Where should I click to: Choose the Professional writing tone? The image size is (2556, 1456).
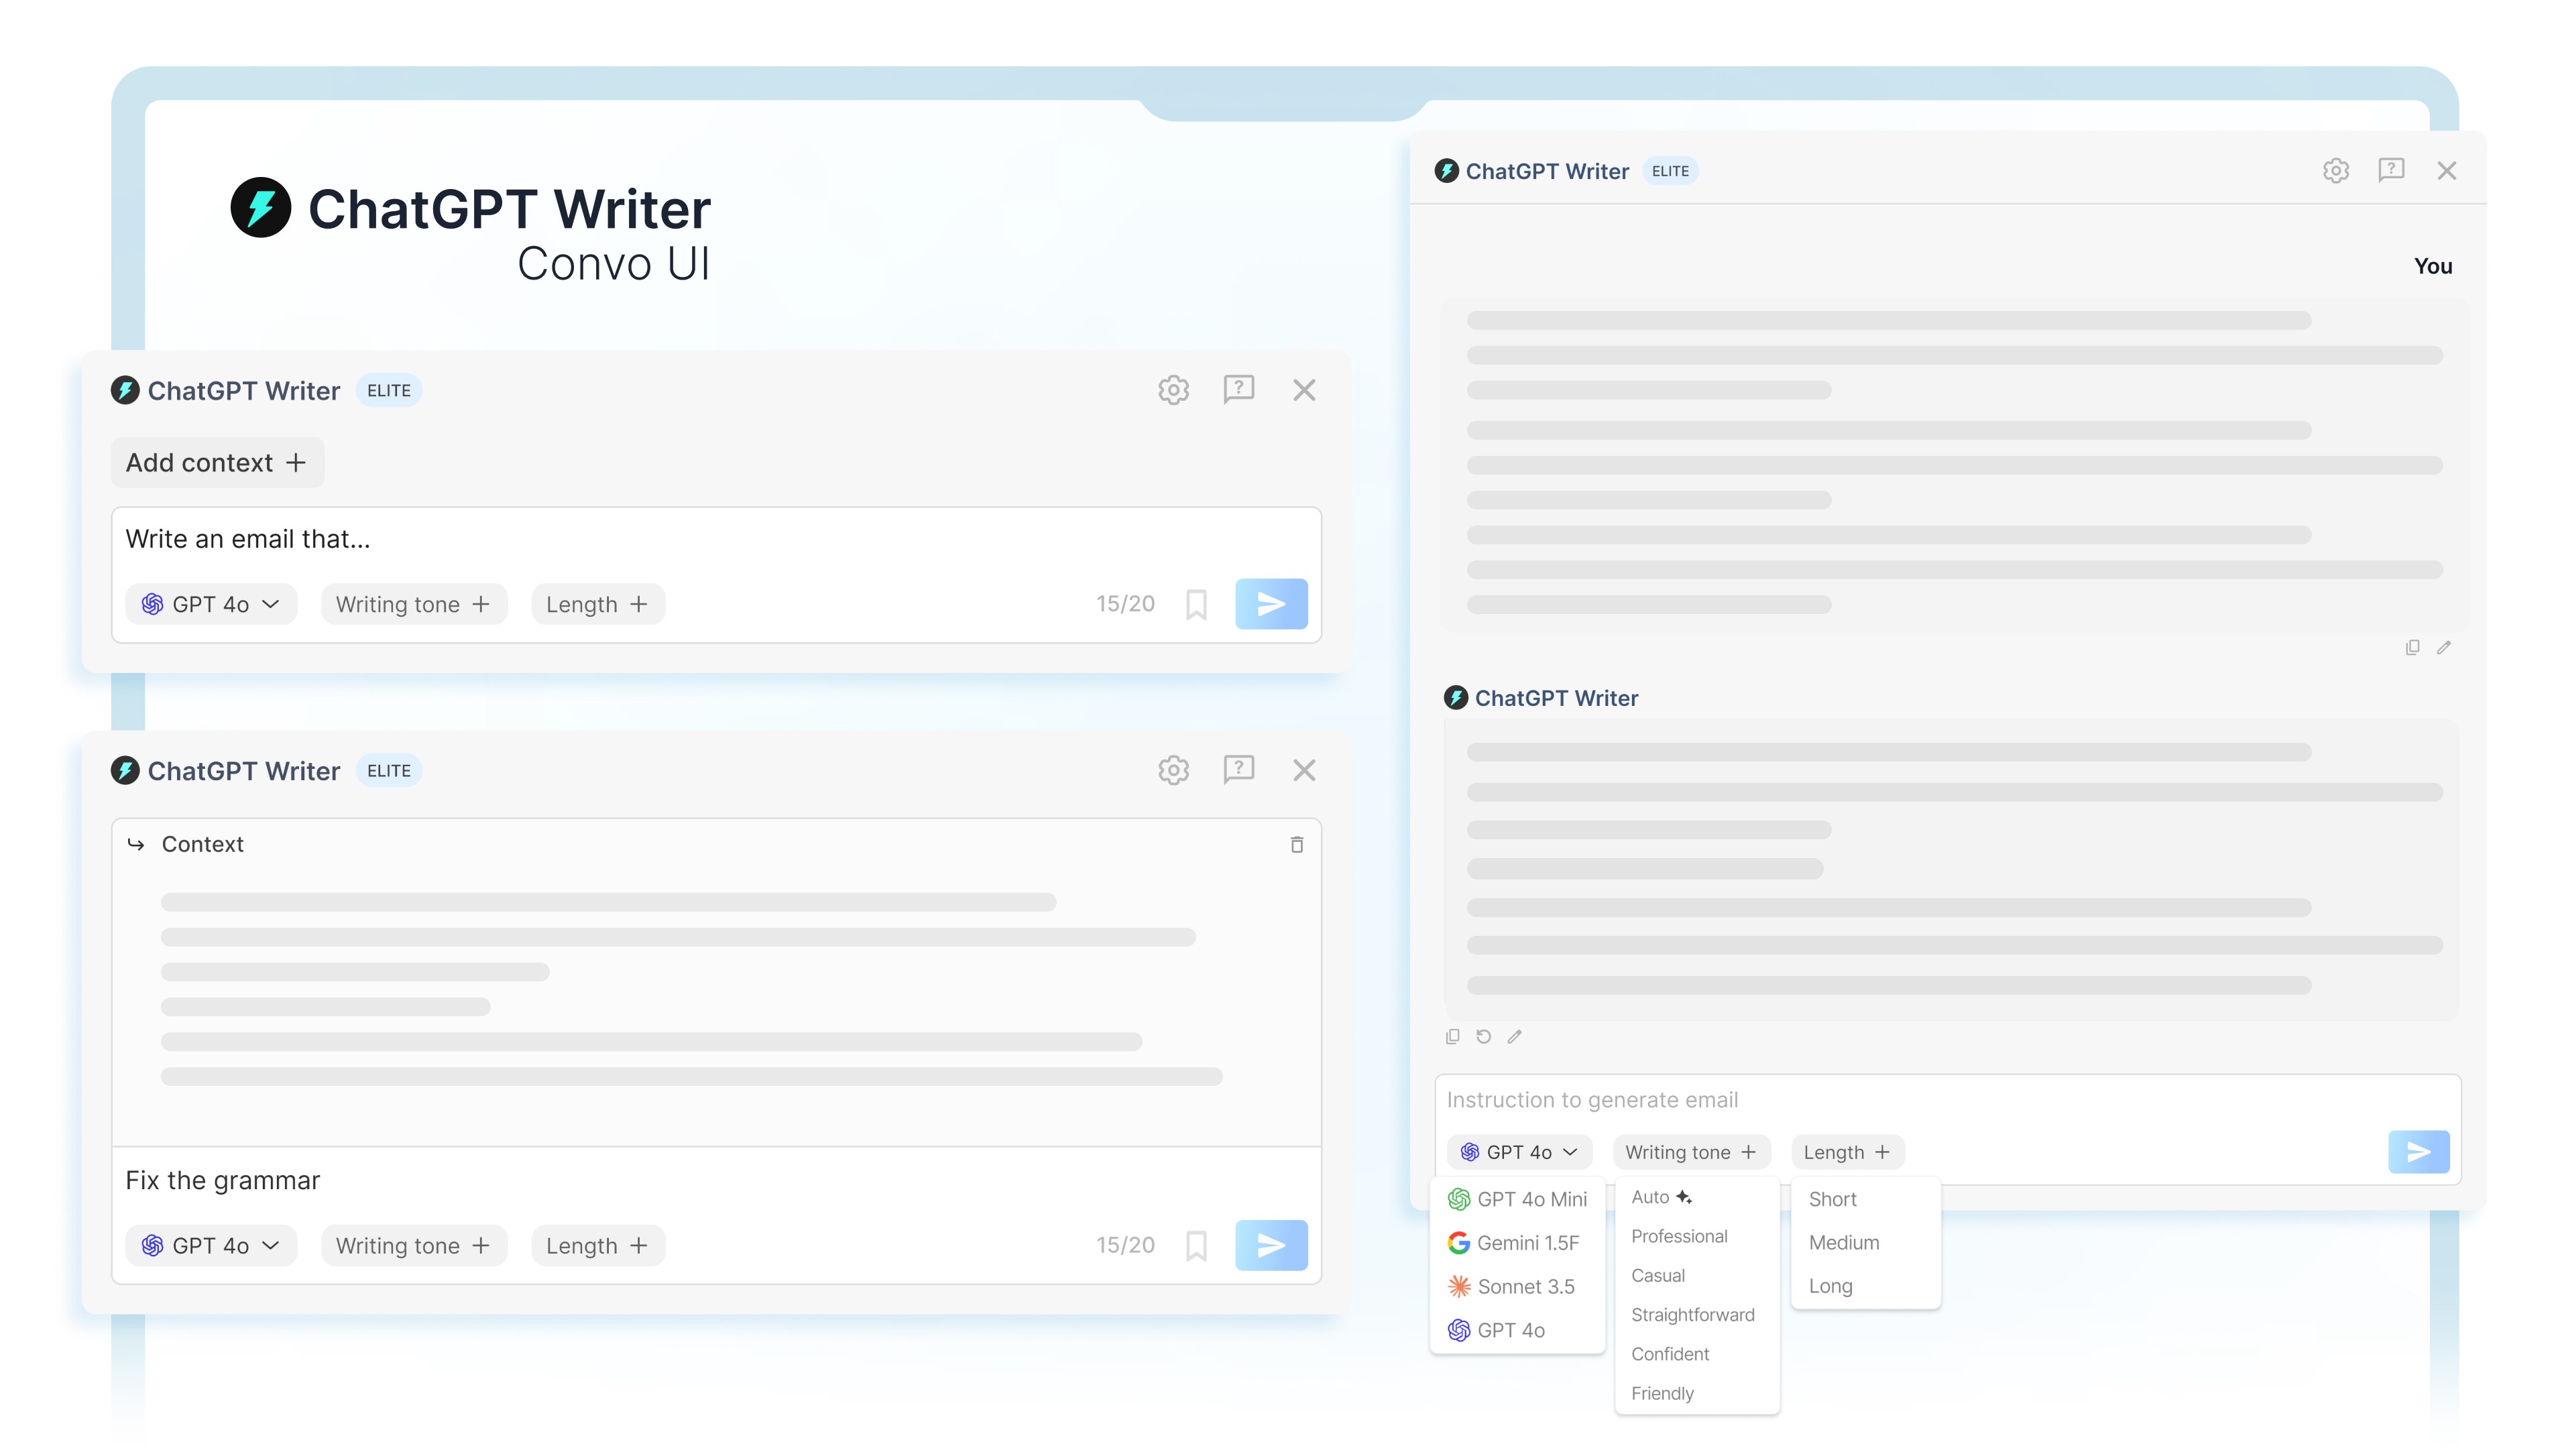tap(1679, 1237)
